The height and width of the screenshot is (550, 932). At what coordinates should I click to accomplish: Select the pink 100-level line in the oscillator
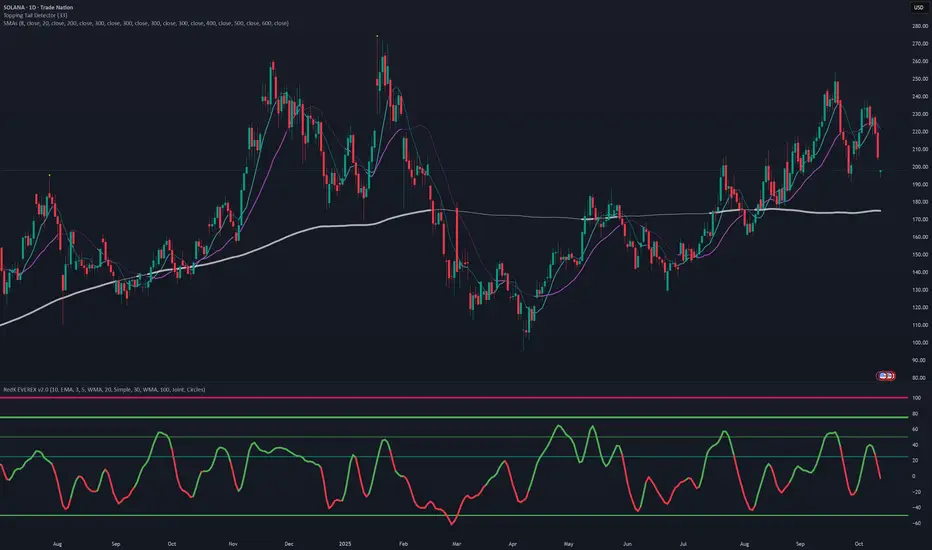point(450,398)
